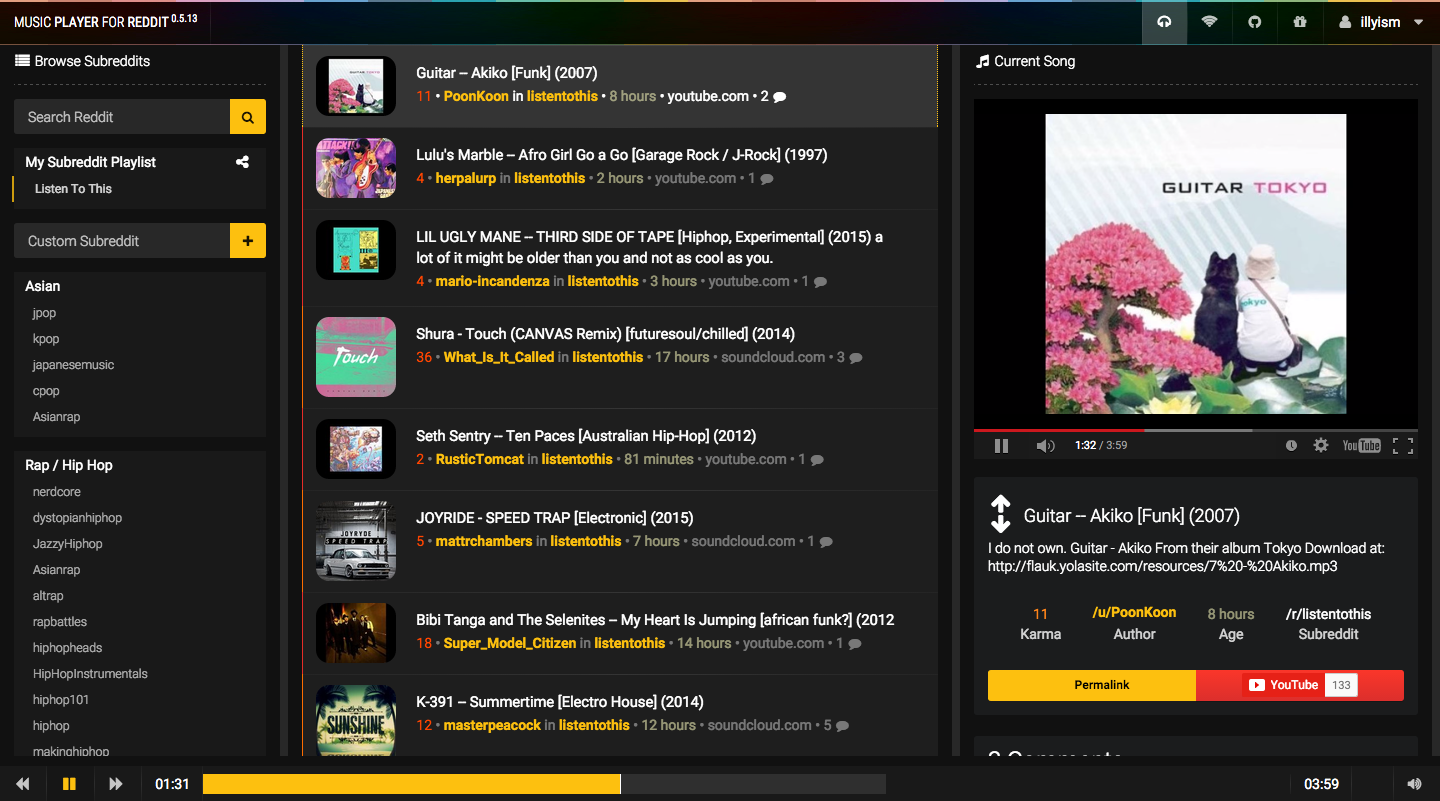Seek on the YouTube red progress bar
Viewport: 1440px width, 801px height.
[1196, 430]
